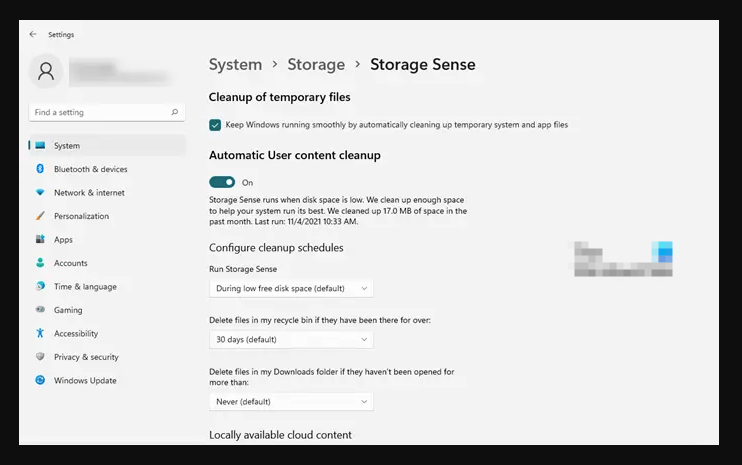Open Time & language settings
Image resolution: width=742 pixels, height=465 pixels.
pos(107,286)
